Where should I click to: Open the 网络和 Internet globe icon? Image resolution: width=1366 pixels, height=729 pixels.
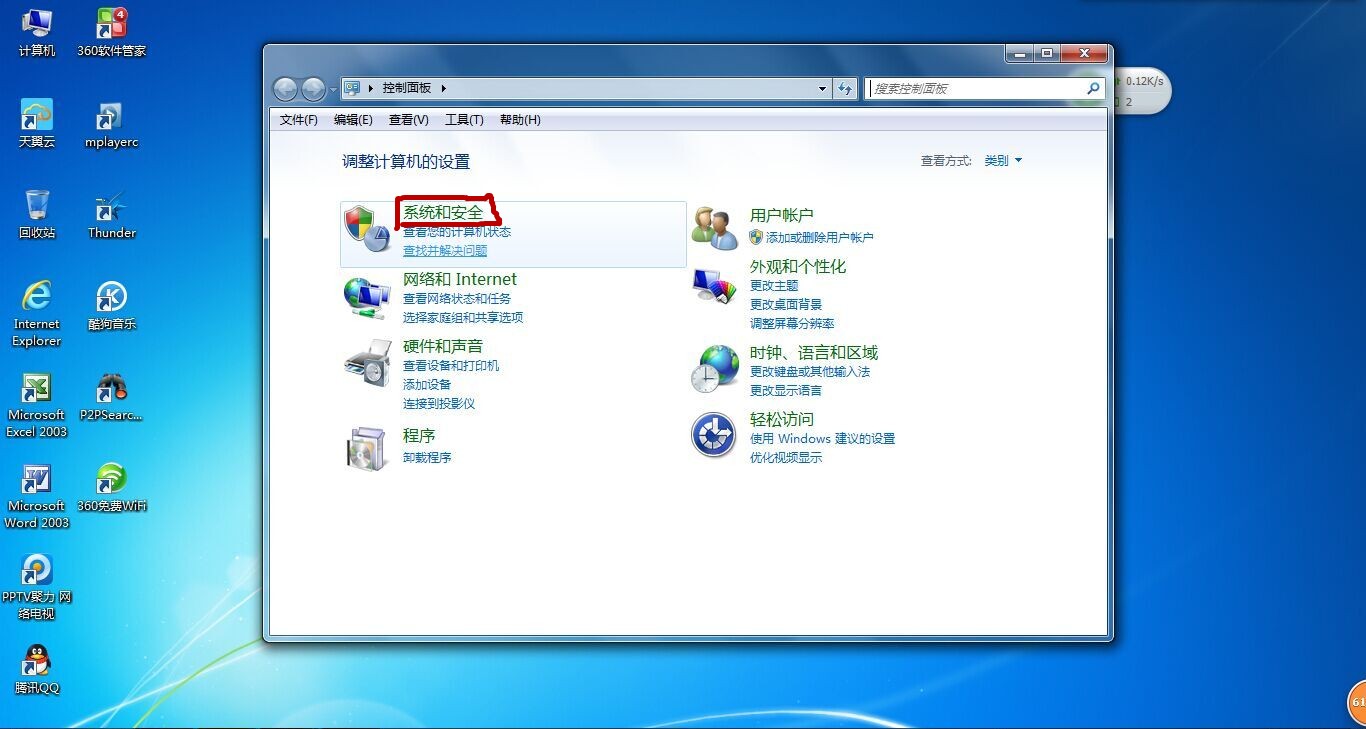367,297
